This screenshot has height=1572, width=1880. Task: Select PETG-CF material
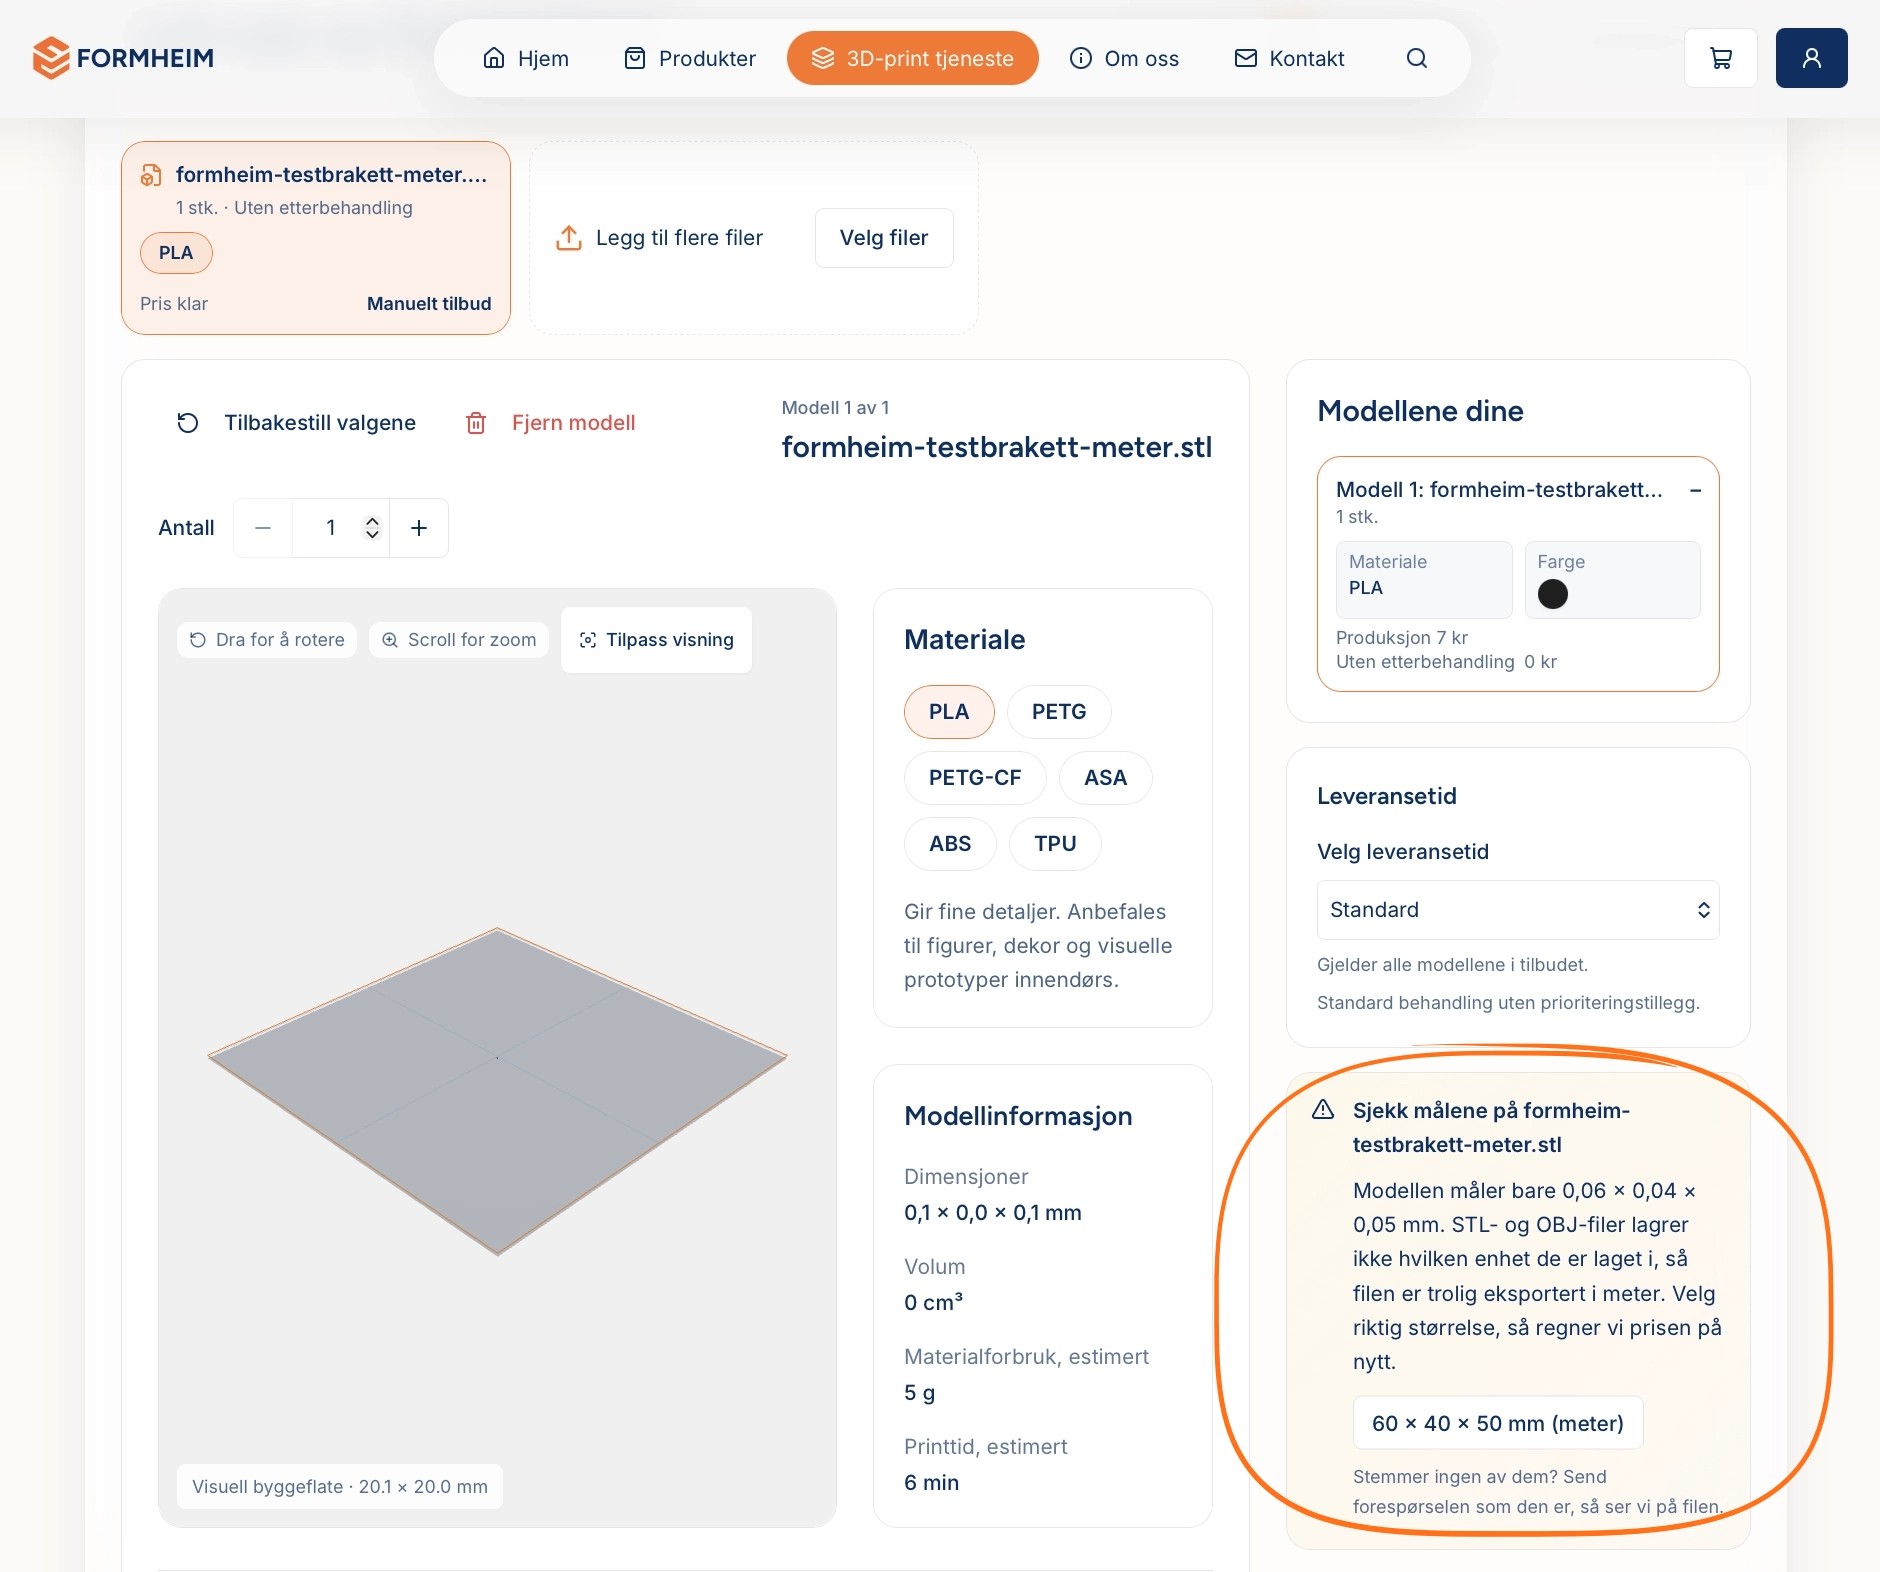[975, 778]
